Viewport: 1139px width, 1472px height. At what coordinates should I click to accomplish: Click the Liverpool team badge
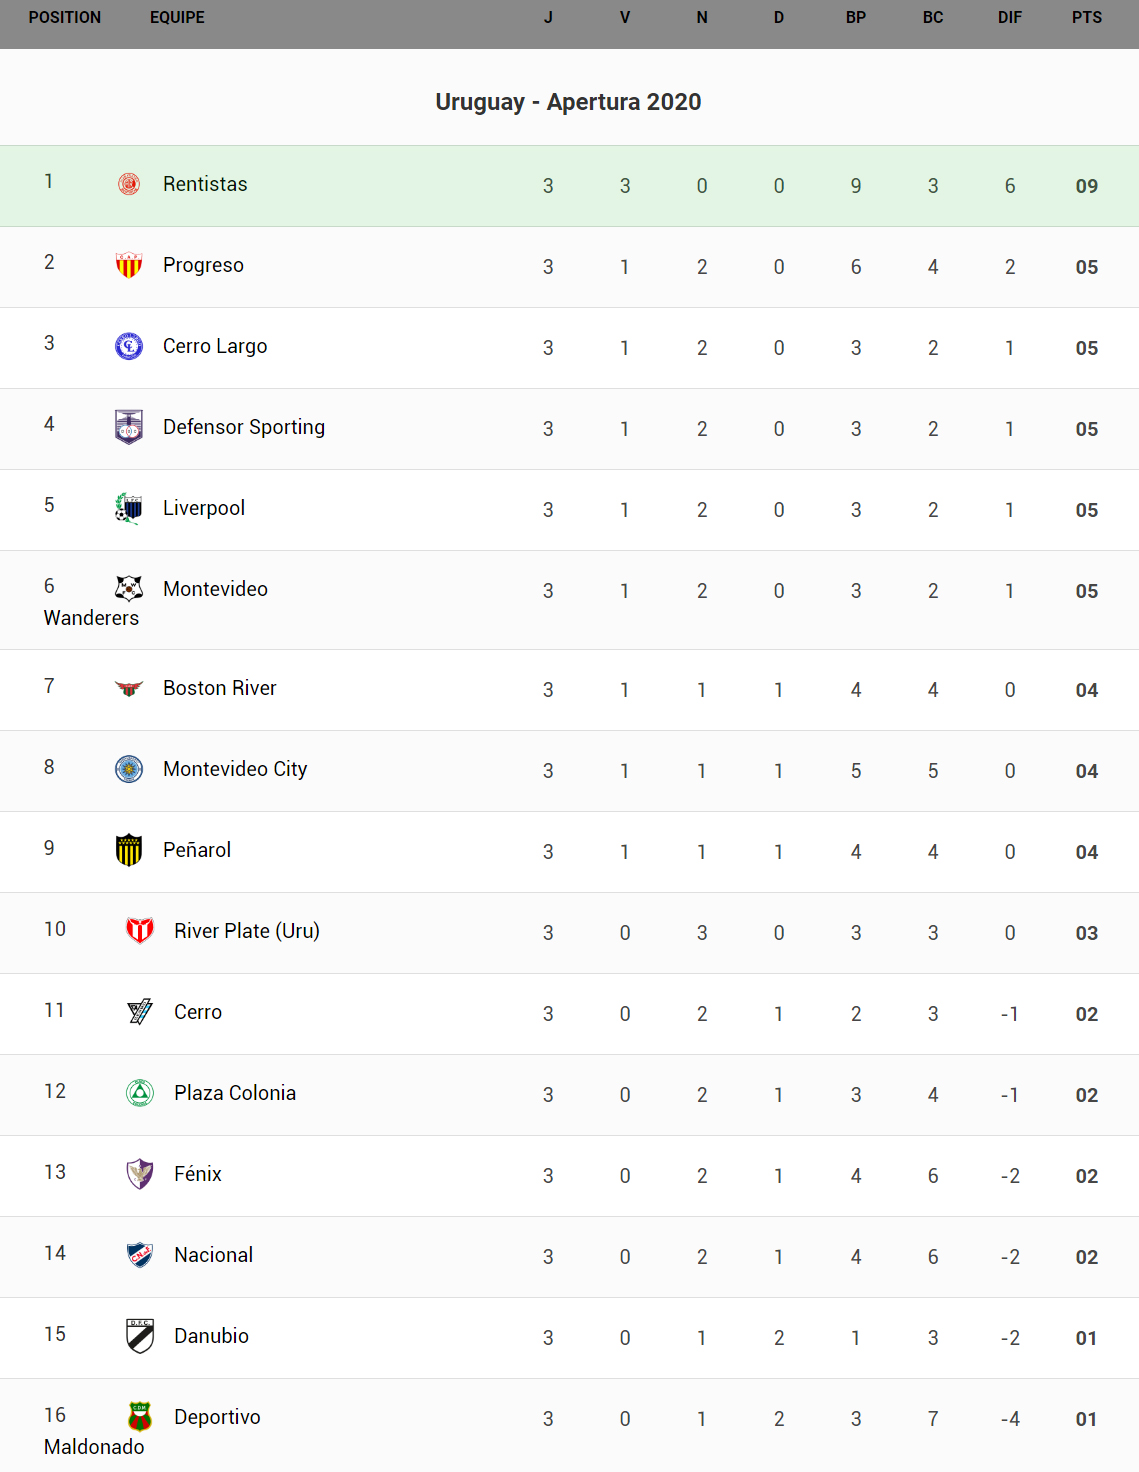click(x=129, y=508)
